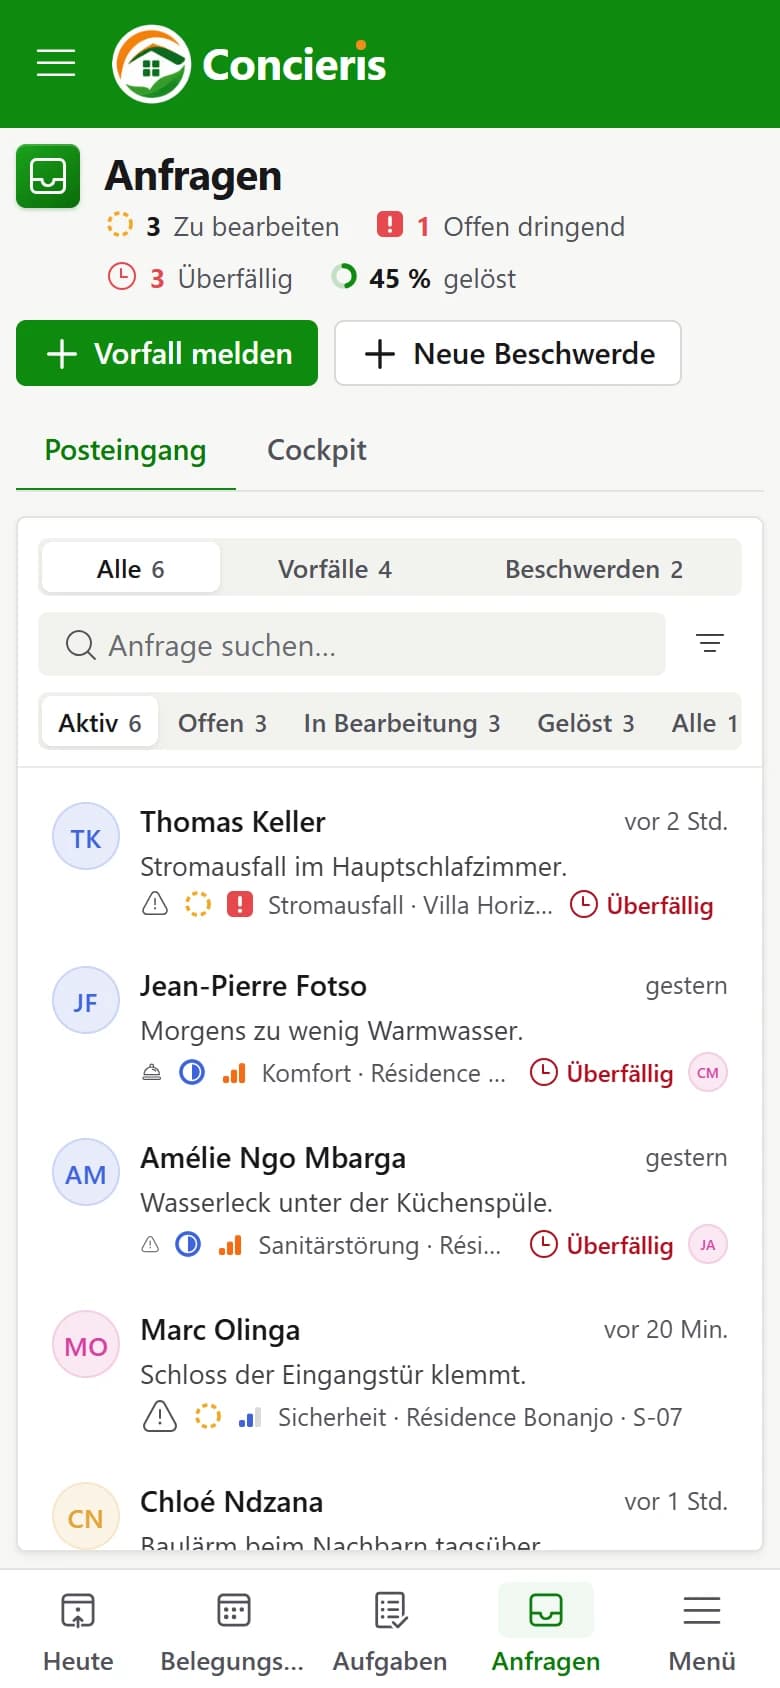Open Belegungs... in bottom navigation
The image size is (780, 1688).
232,1632
